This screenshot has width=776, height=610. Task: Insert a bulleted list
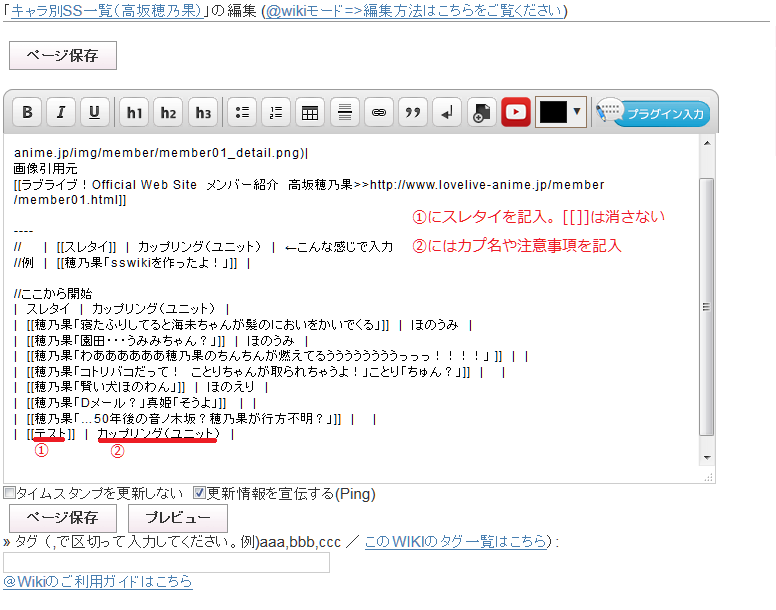pyautogui.click(x=242, y=113)
